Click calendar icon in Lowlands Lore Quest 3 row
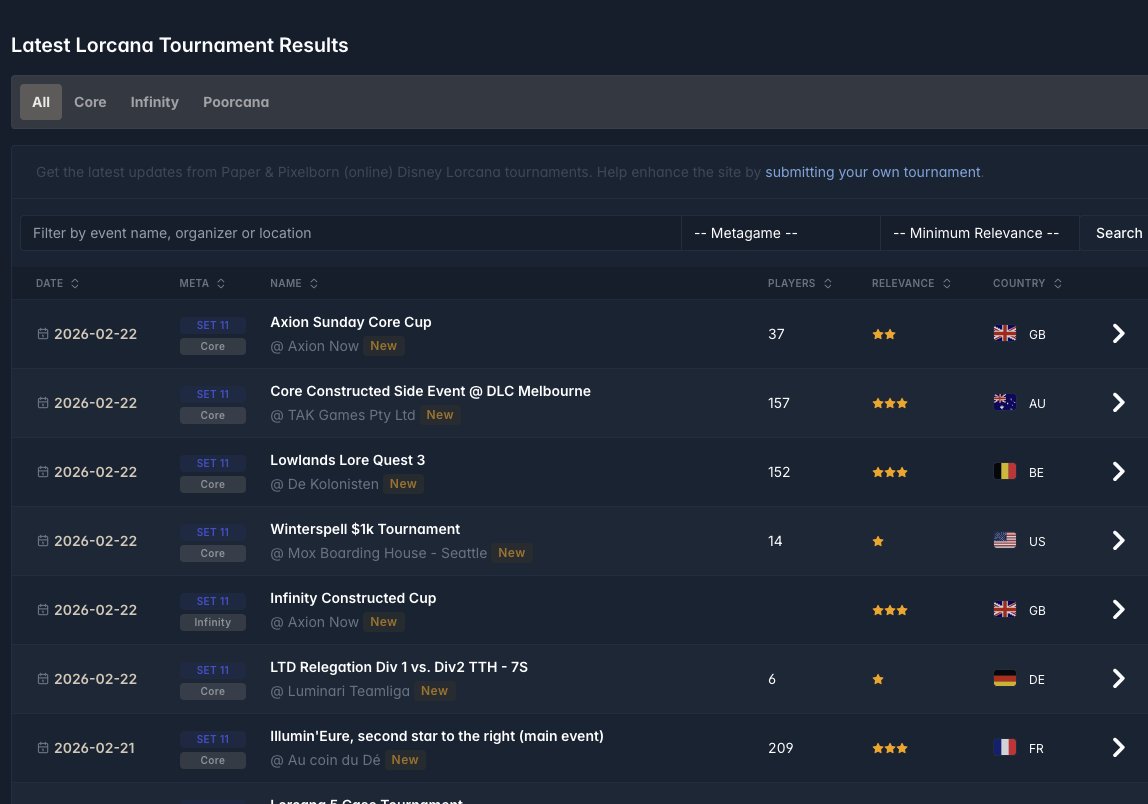The width and height of the screenshot is (1148, 804). point(43,472)
